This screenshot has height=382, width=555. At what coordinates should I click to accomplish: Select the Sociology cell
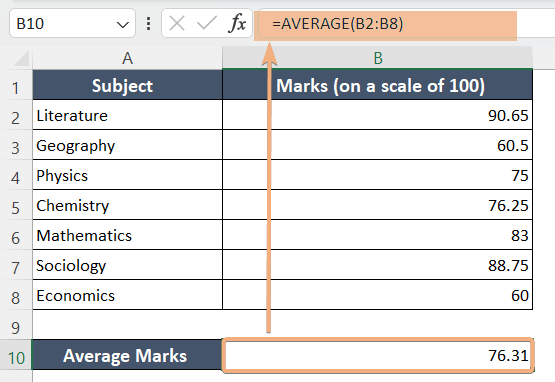(127, 265)
